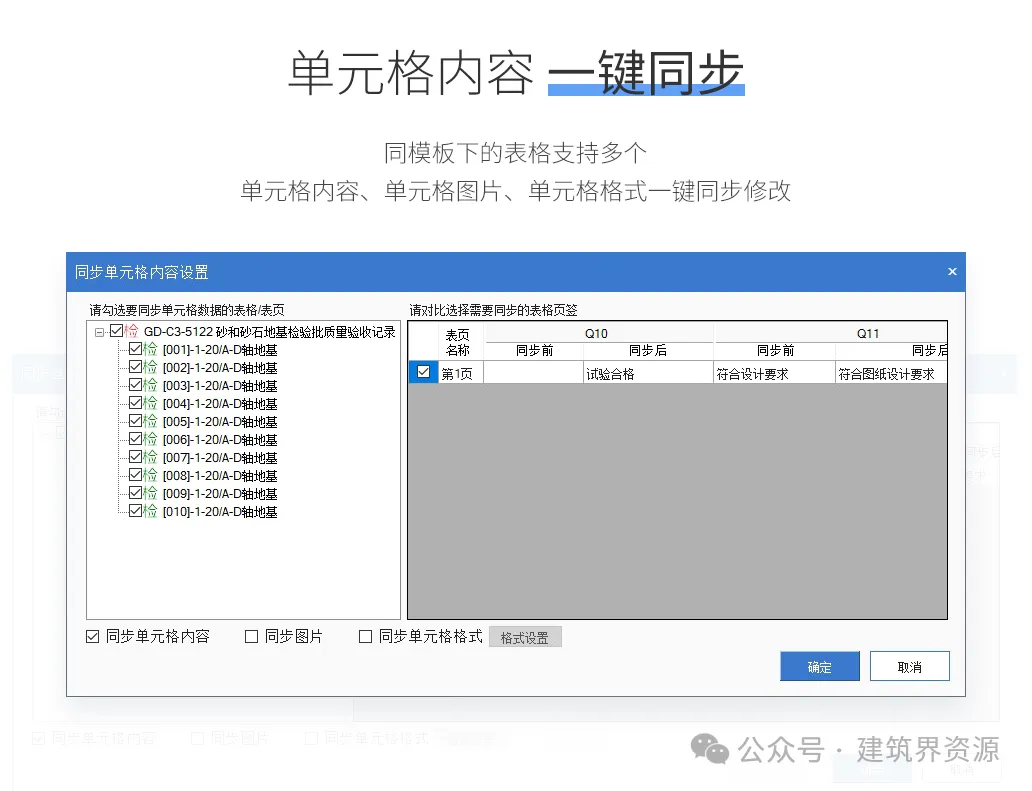Uncheck the [010]-1-20/A-D轴地基 checkbox
The image size is (1032, 791).
click(x=136, y=511)
